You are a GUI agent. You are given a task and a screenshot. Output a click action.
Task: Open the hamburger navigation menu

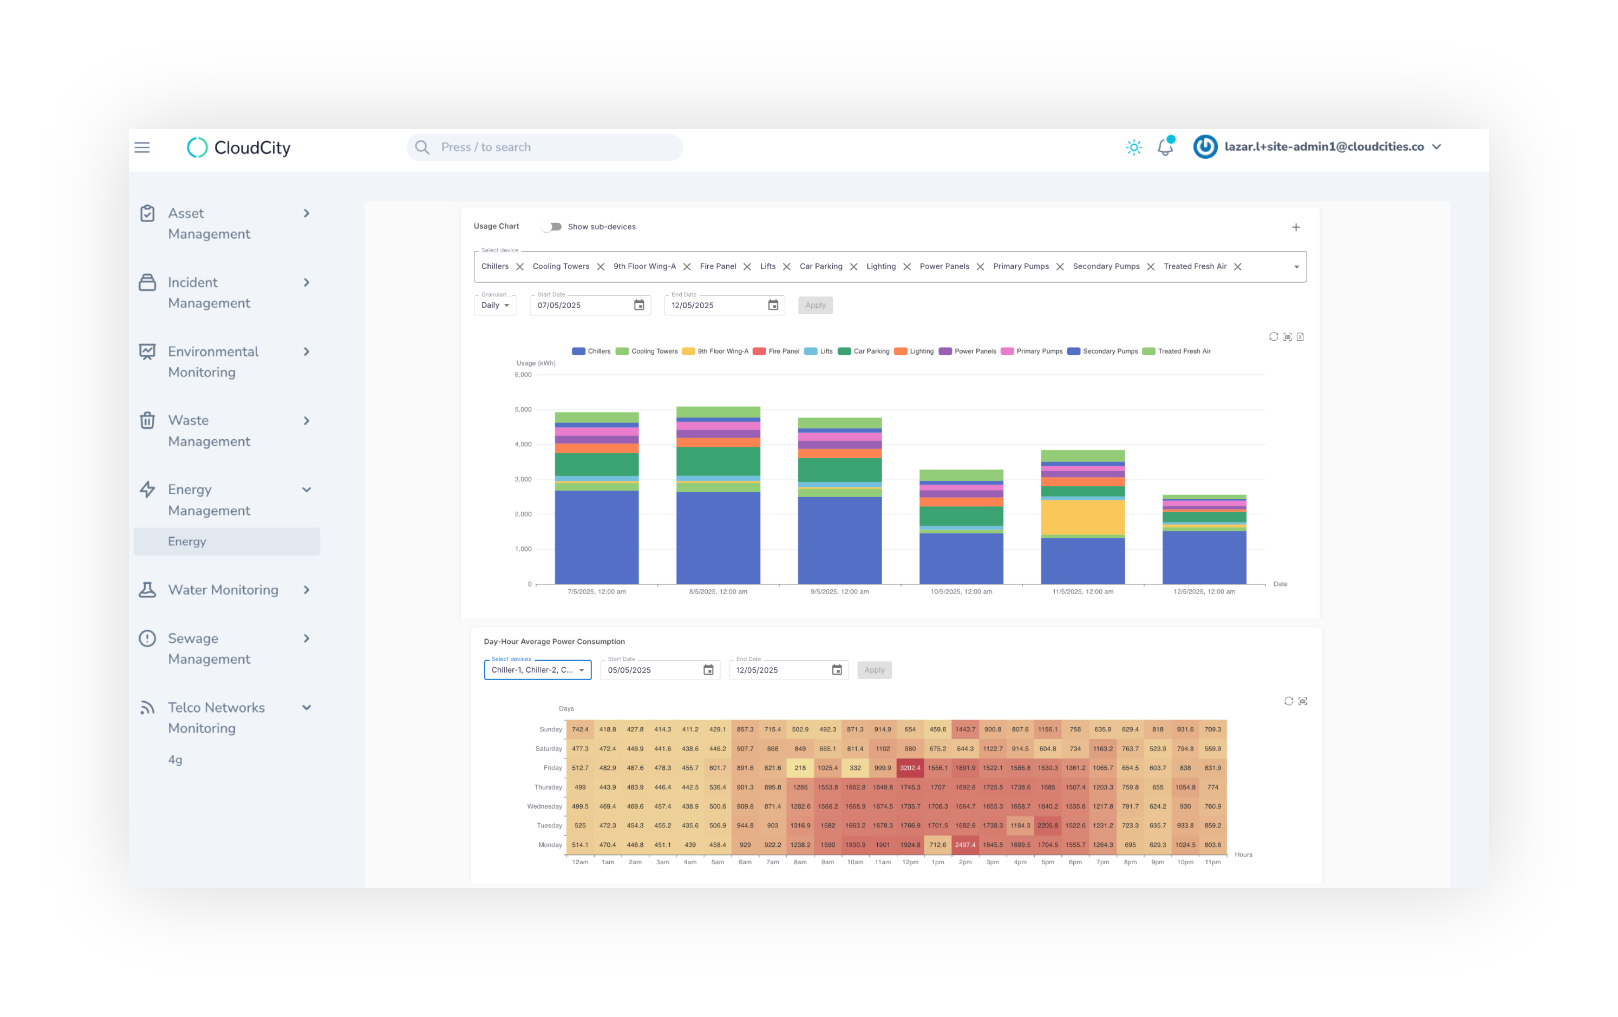coord(142,148)
